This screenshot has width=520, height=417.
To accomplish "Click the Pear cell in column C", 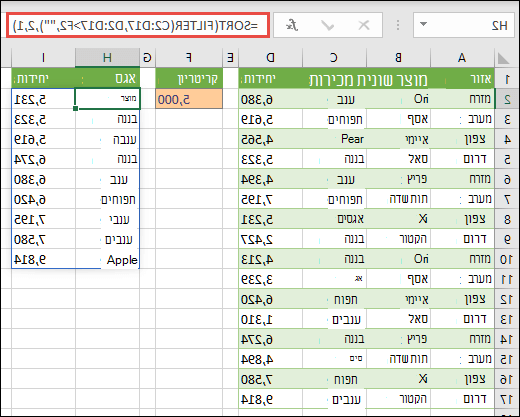I will [x=334, y=139].
